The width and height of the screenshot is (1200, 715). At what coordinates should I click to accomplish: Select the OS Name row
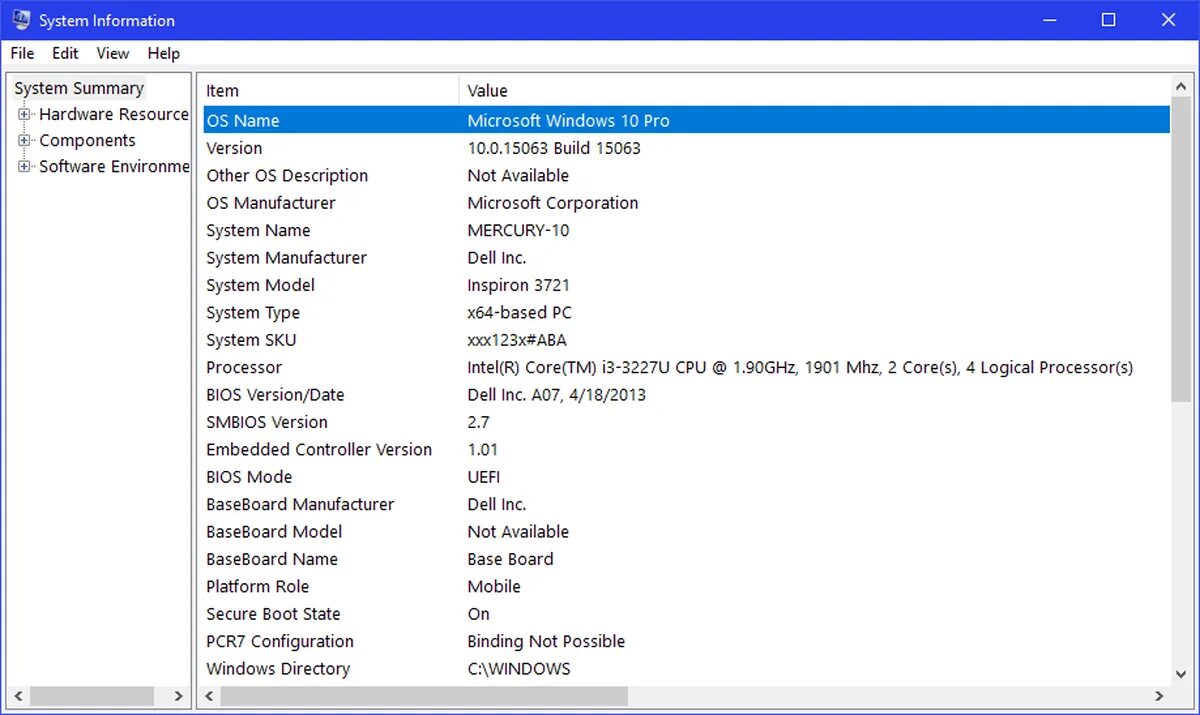686,120
